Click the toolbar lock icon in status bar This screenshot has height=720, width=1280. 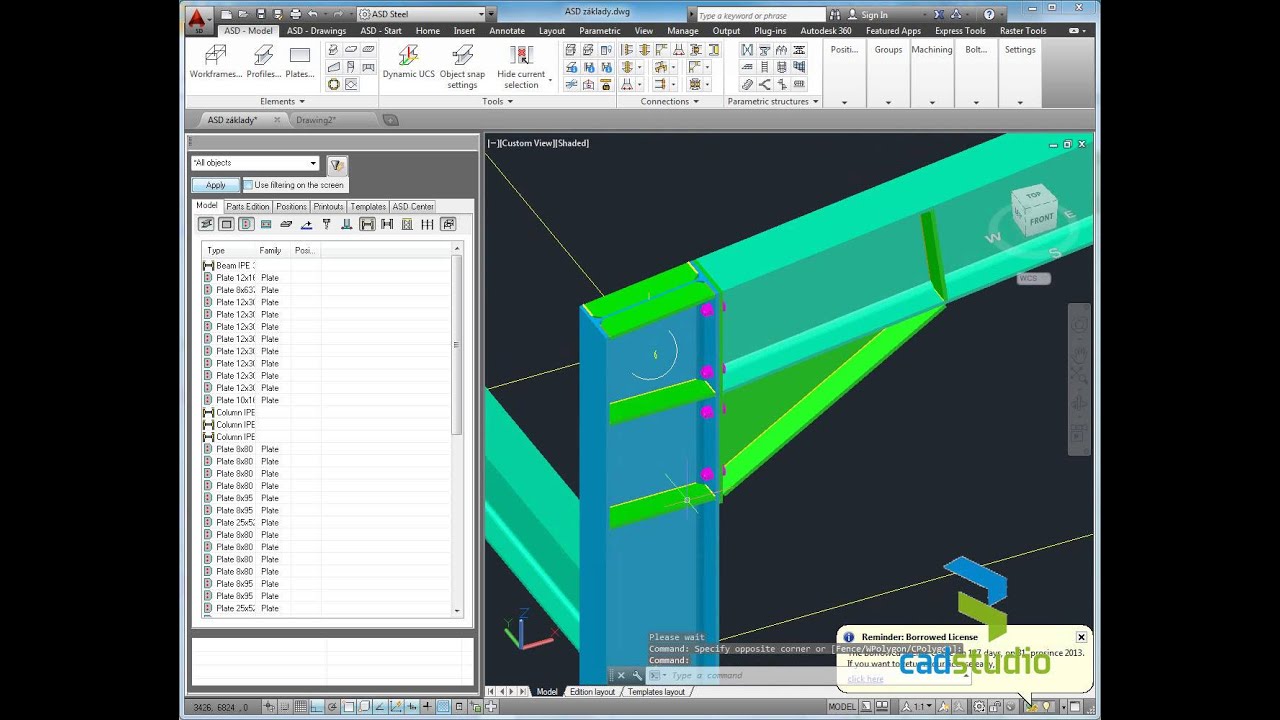click(995, 706)
